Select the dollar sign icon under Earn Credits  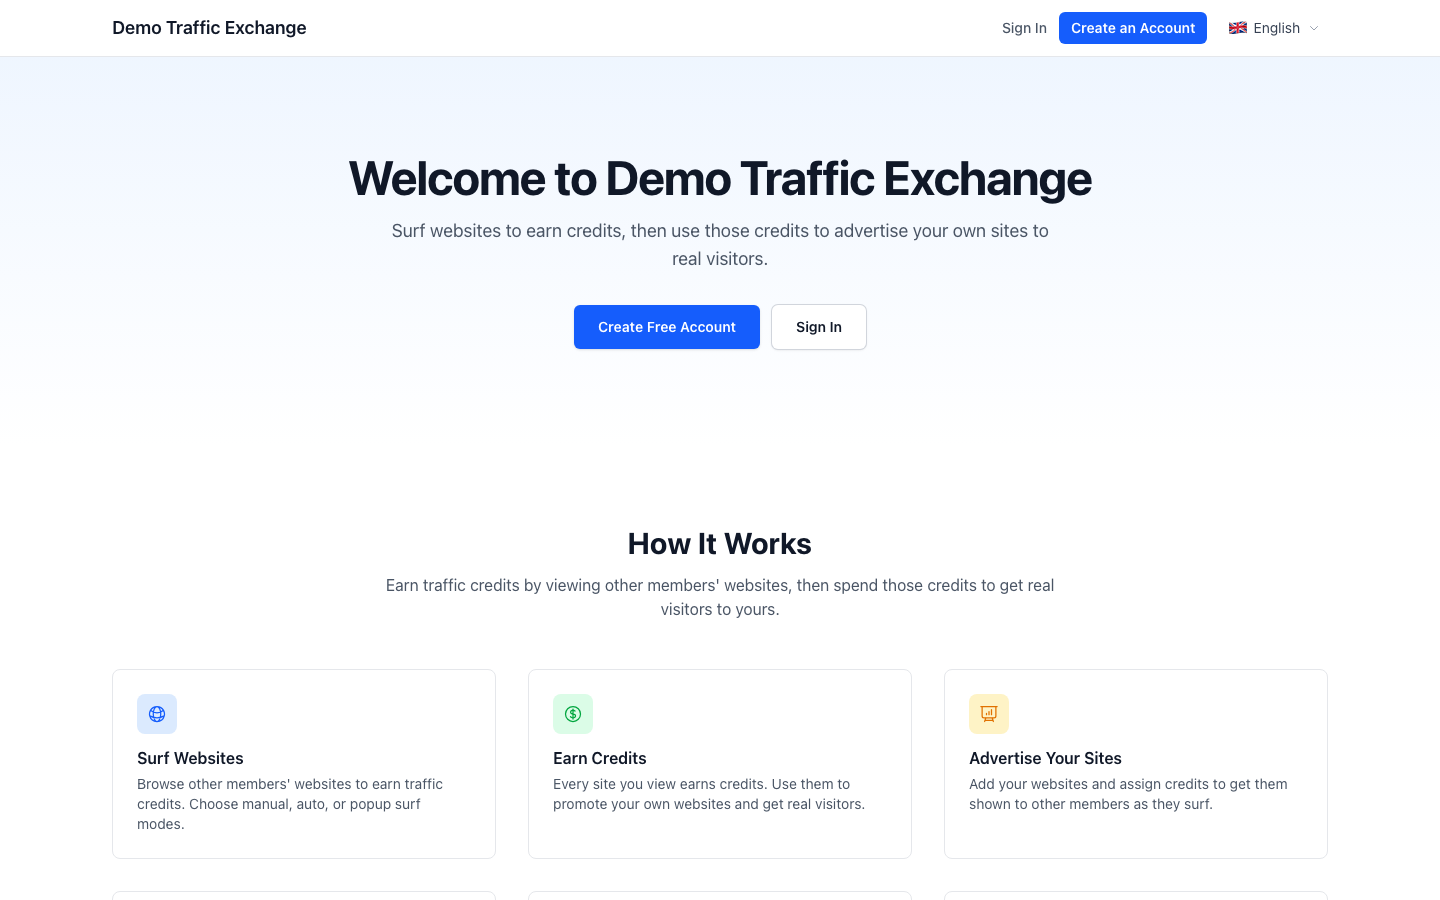pos(573,713)
